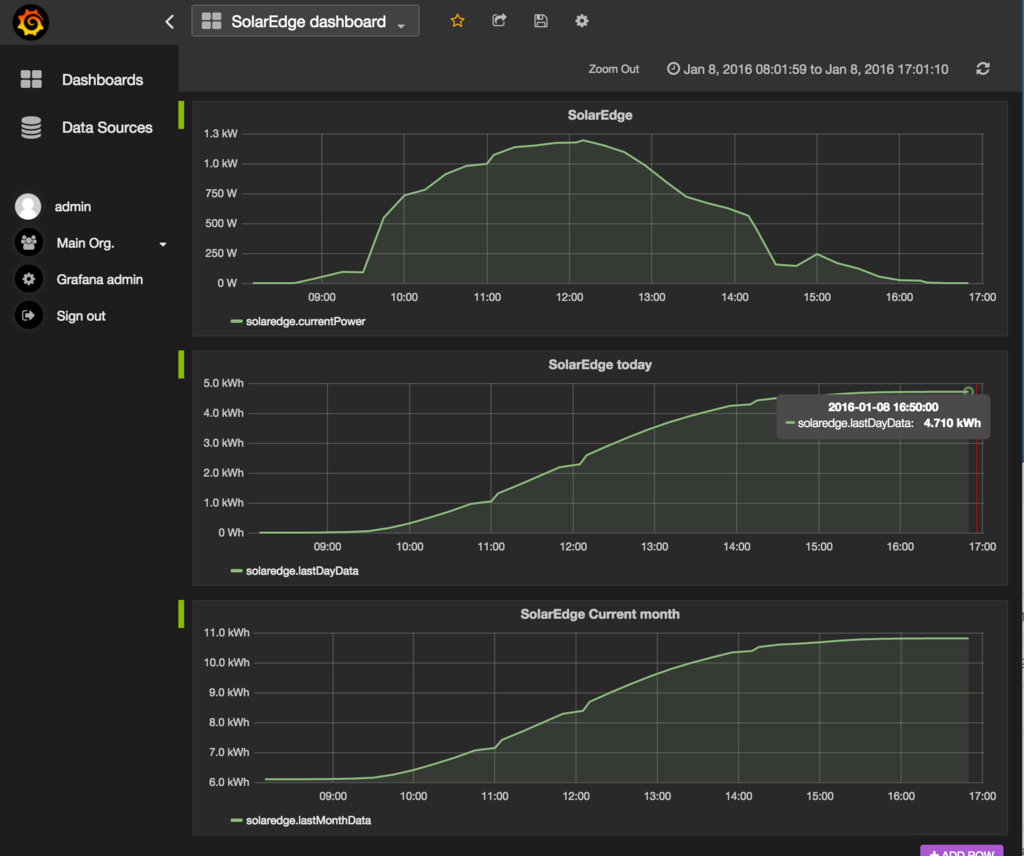Click the Grafana admin gear icon
Image resolution: width=1024 pixels, height=856 pixels.
tap(28, 279)
